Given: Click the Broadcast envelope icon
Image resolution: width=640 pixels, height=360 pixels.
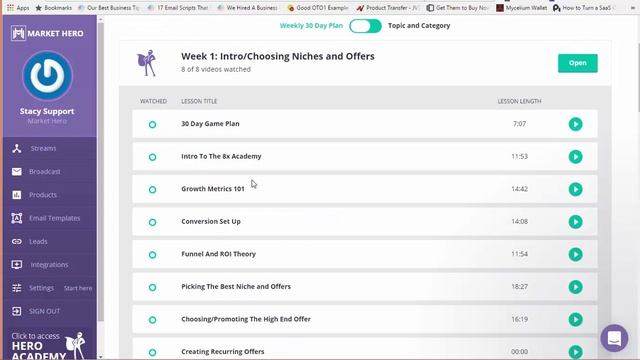Looking at the screenshot, I should point(17,172).
